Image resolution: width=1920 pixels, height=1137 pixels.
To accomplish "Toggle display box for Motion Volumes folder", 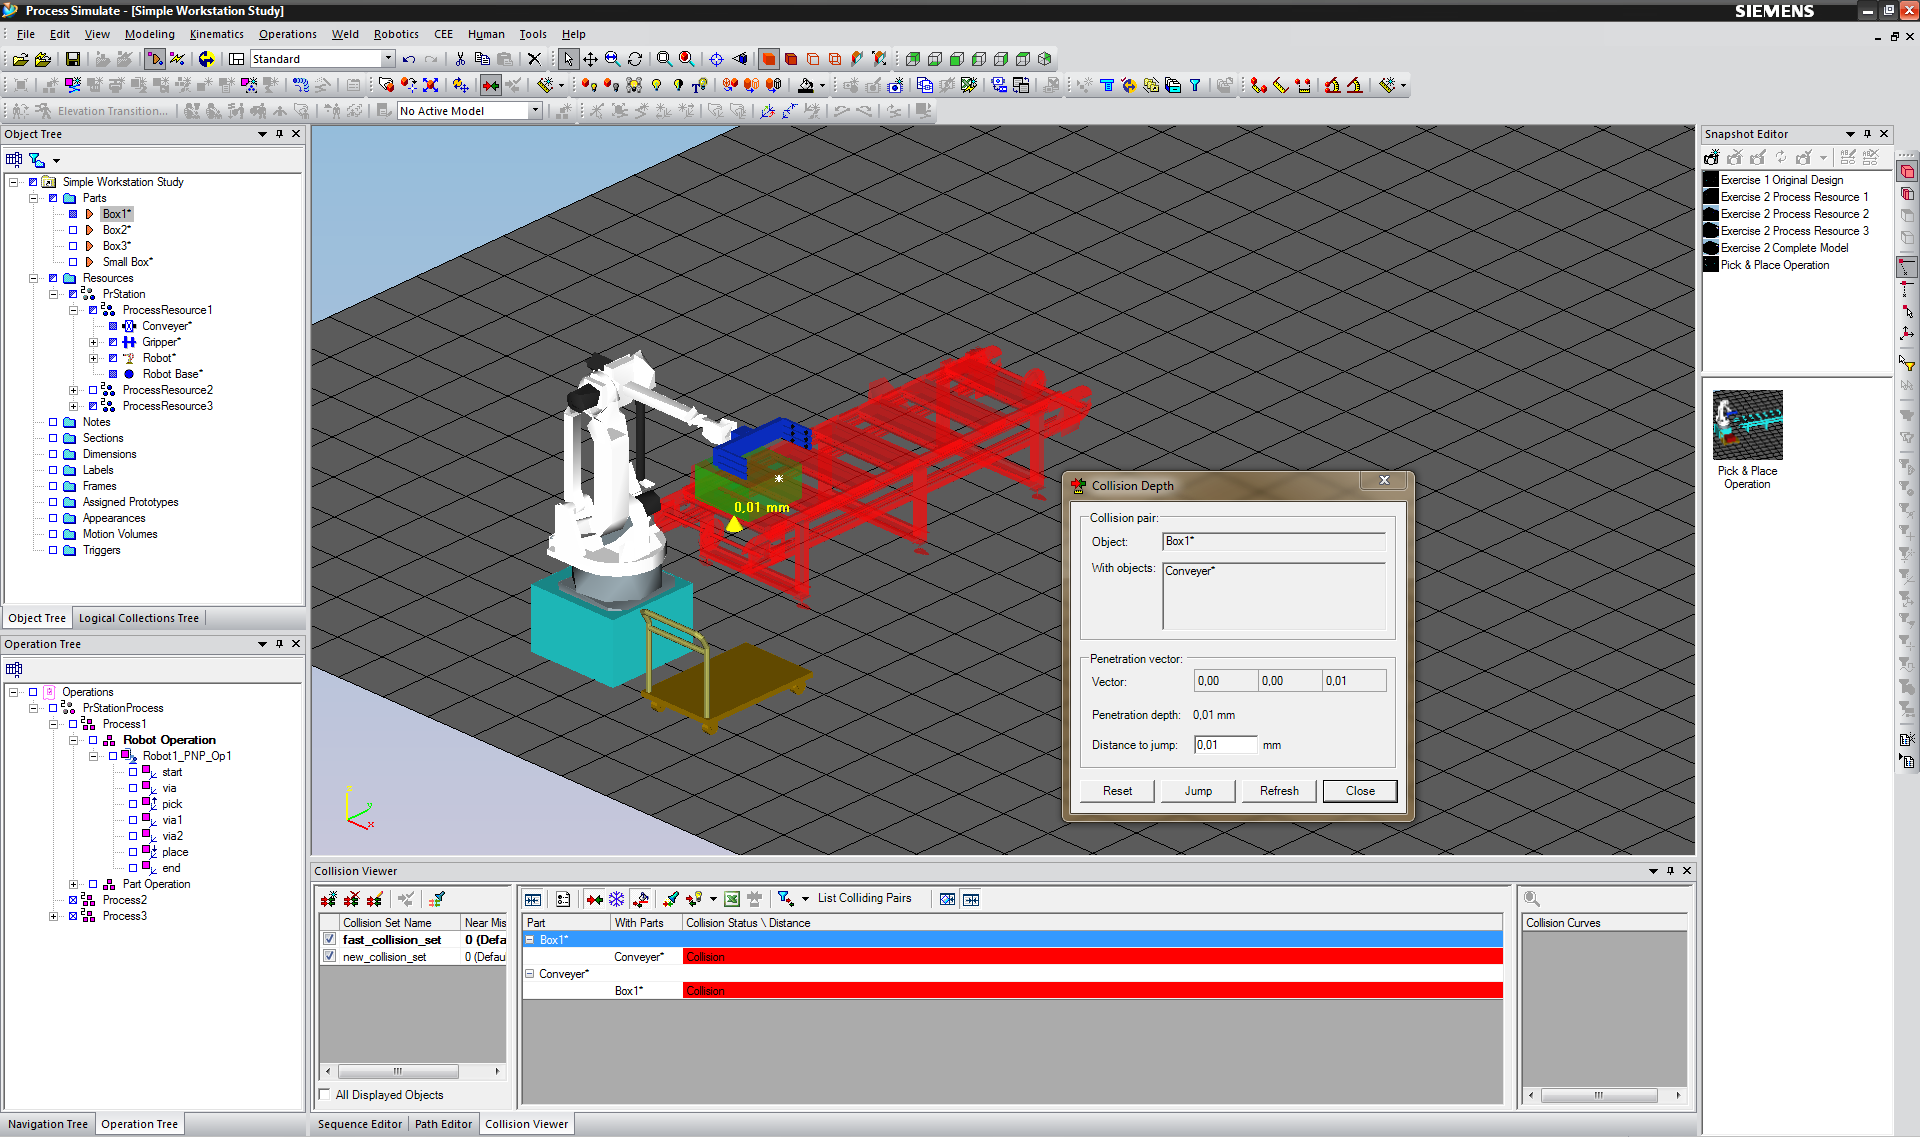I will (53, 534).
